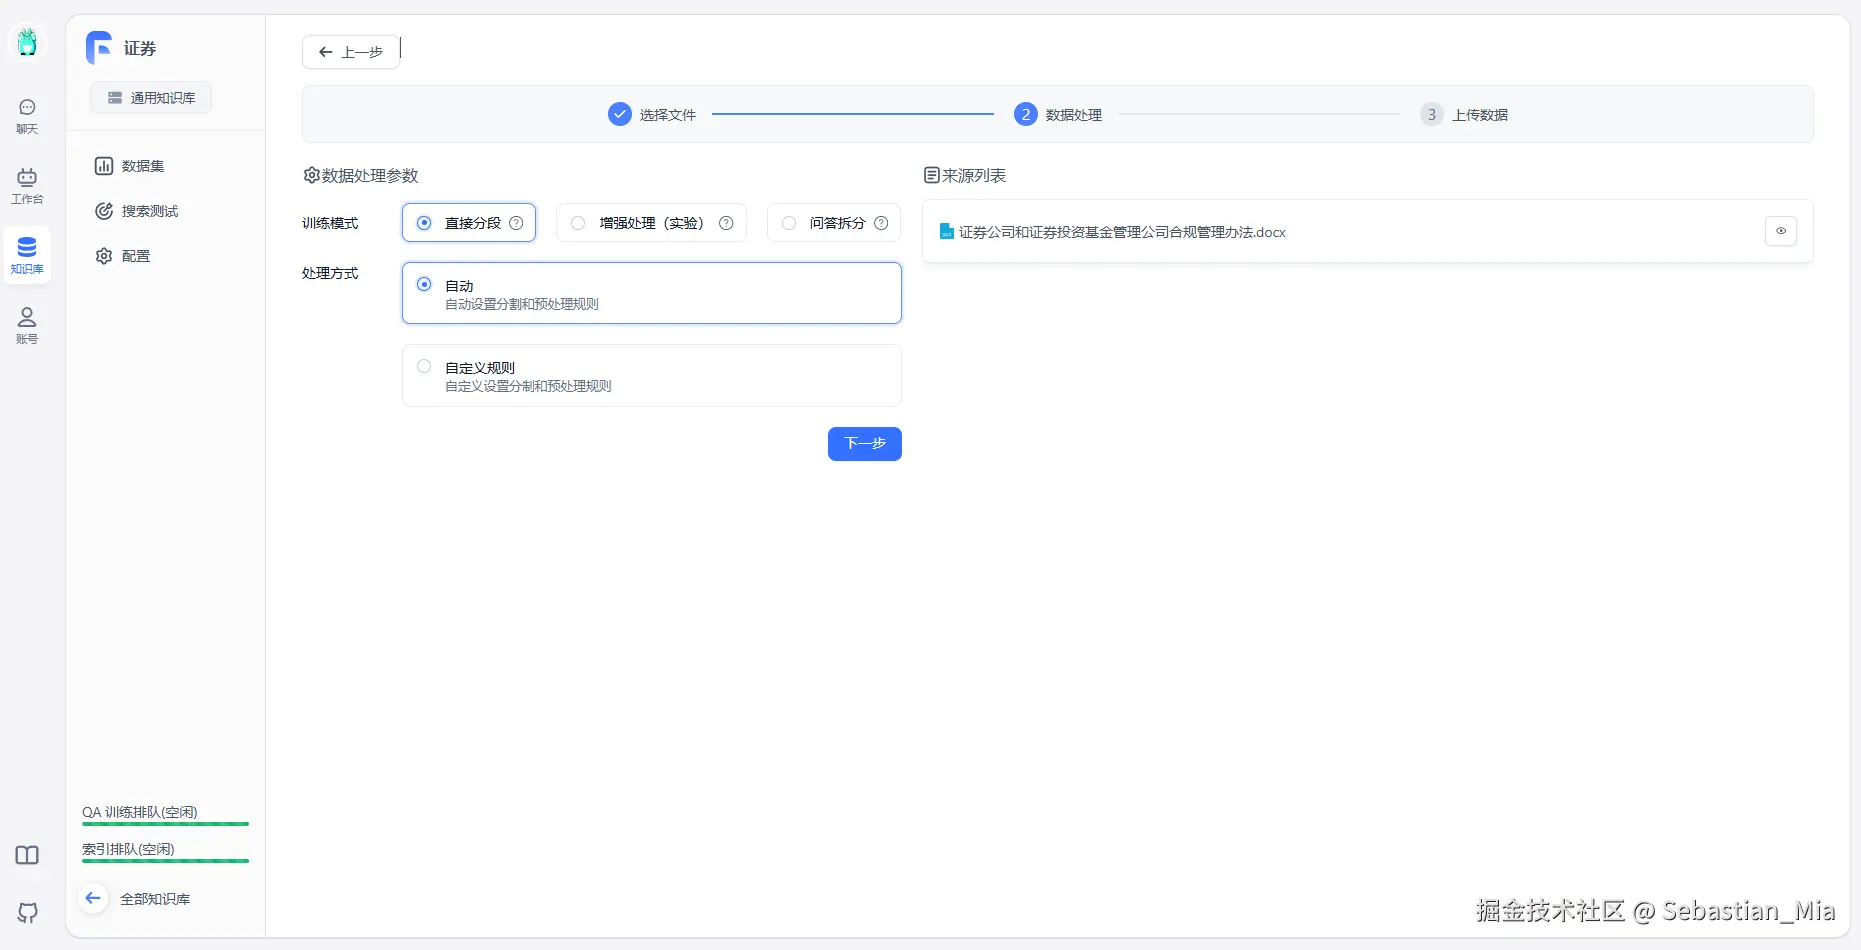Click the 搜索测试 target icon
Image resolution: width=1861 pixels, height=950 pixels.
point(104,211)
